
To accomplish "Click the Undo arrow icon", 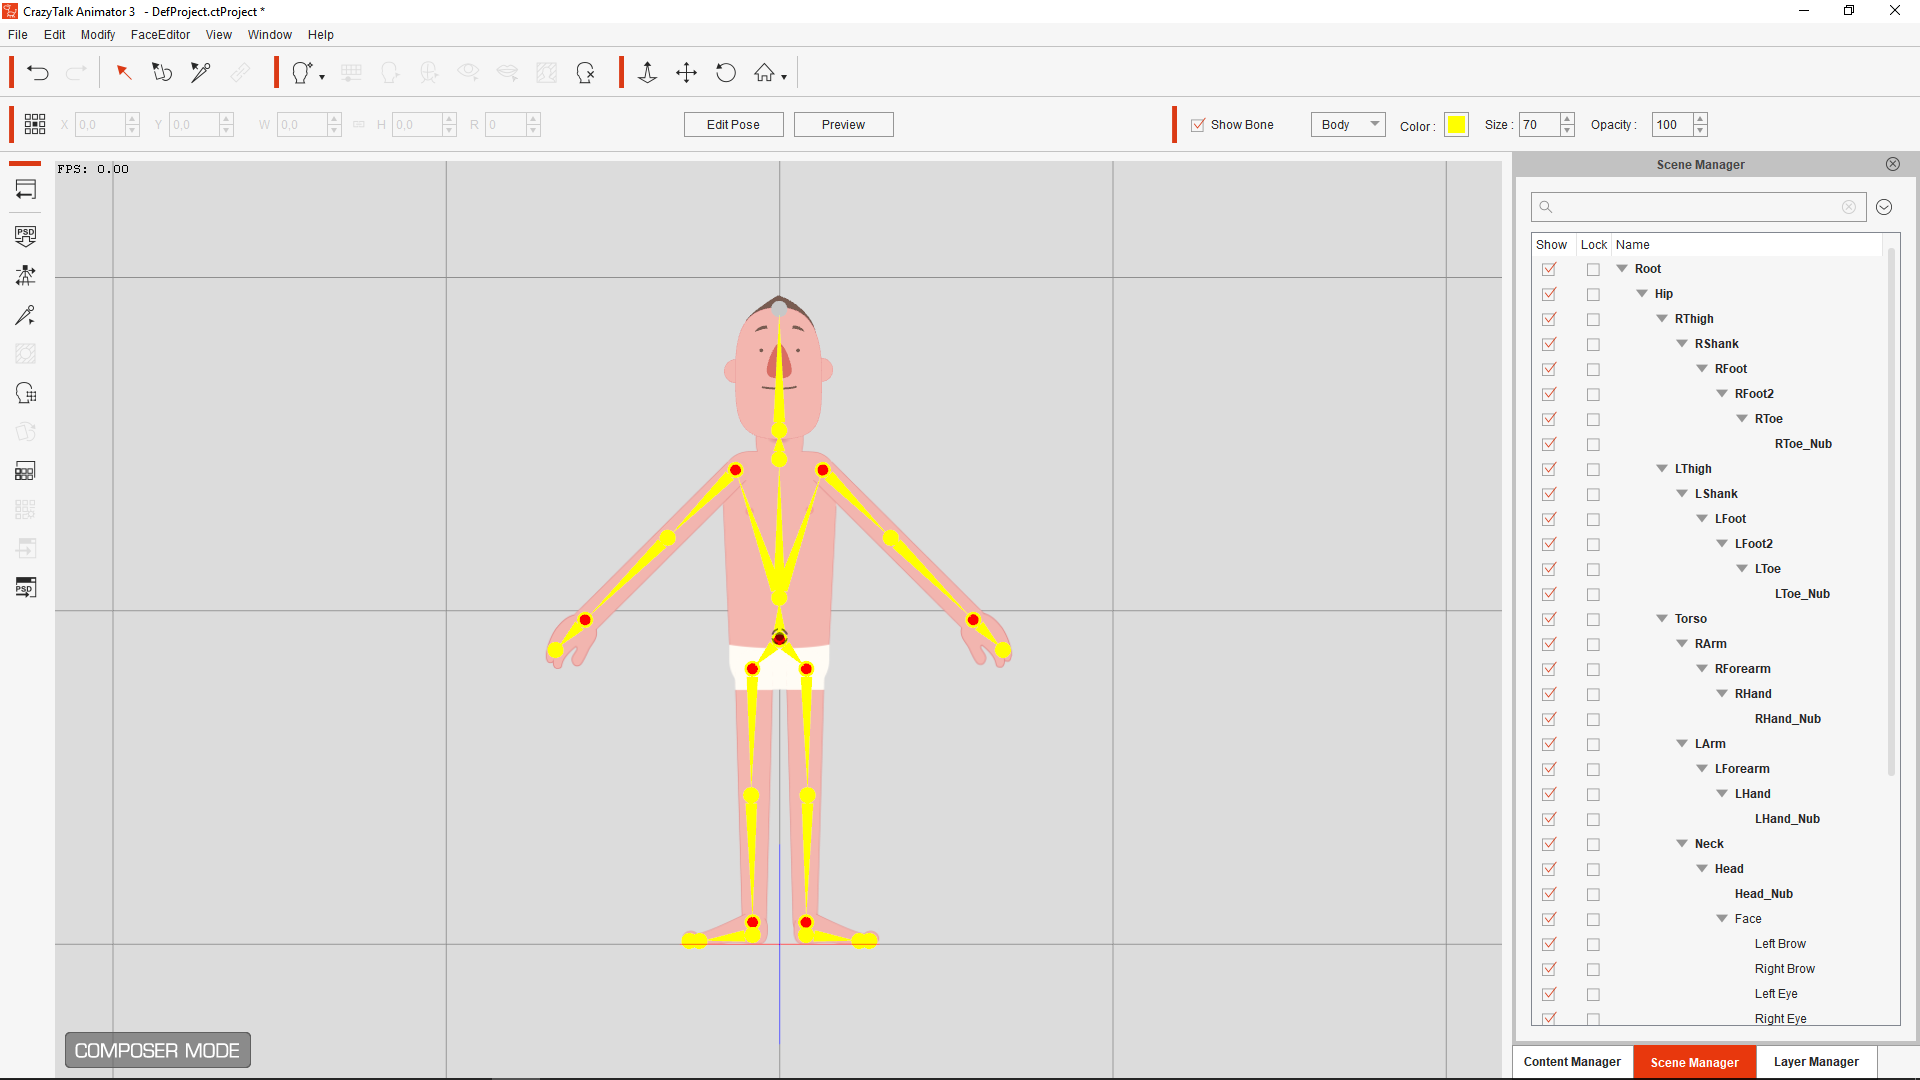I will pos(38,73).
